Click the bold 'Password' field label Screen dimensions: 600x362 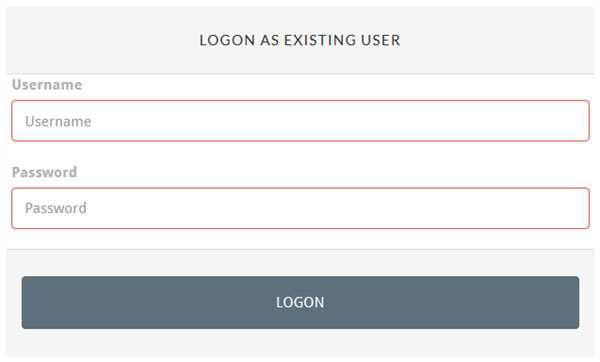[x=44, y=172]
